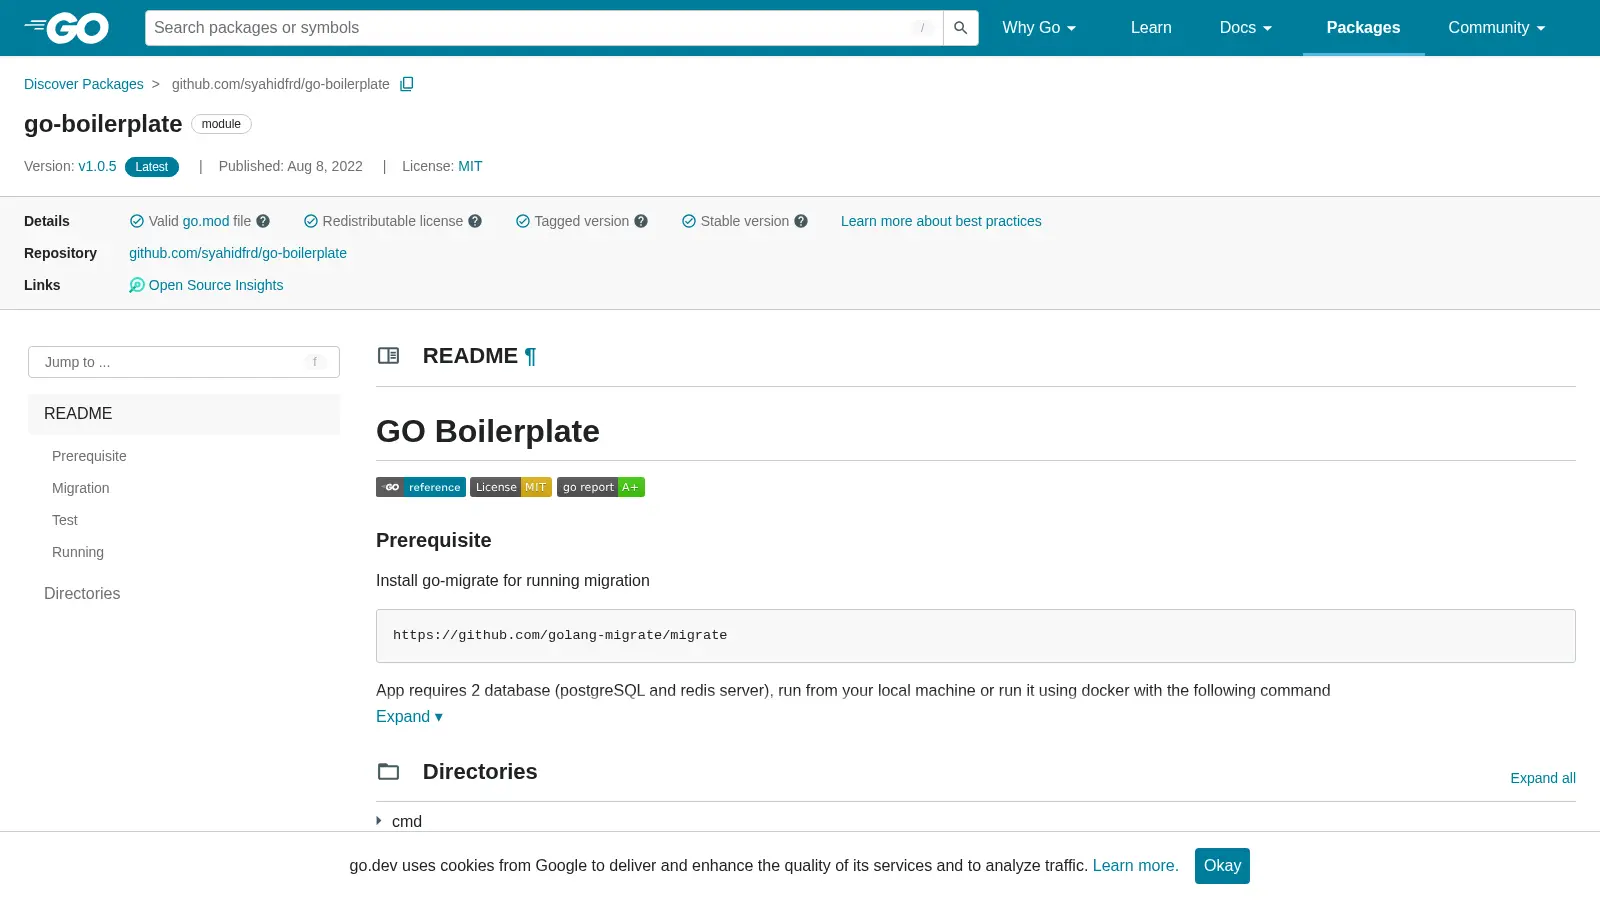Click the search magnifier button

[x=961, y=28]
